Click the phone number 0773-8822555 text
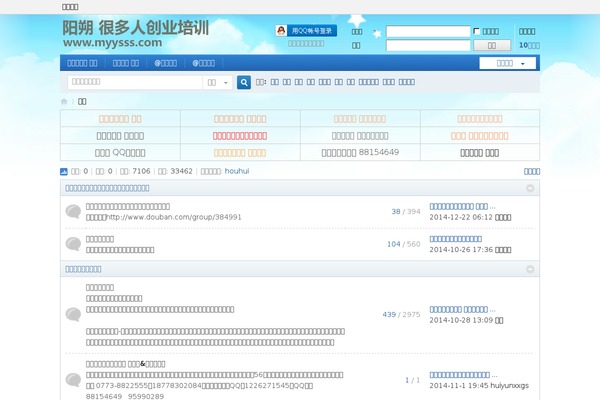The image size is (600, 400). [119, 385]
